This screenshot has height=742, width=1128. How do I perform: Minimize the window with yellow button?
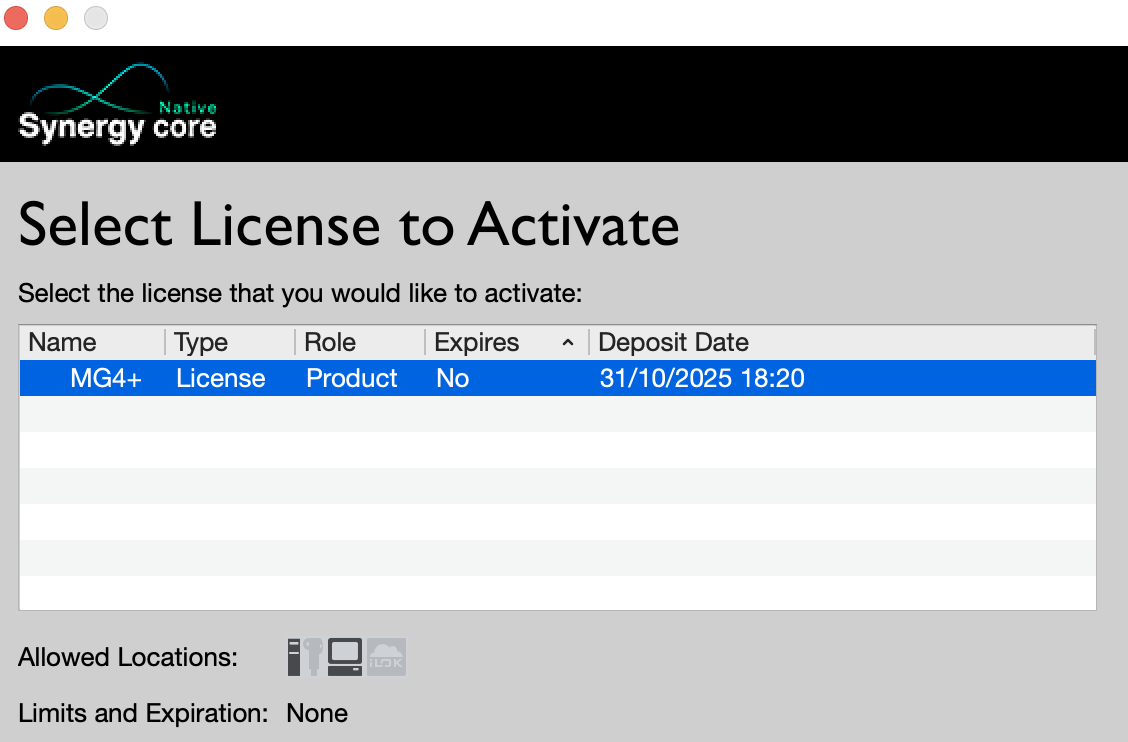pyautogui.click(x=56, y=18)
